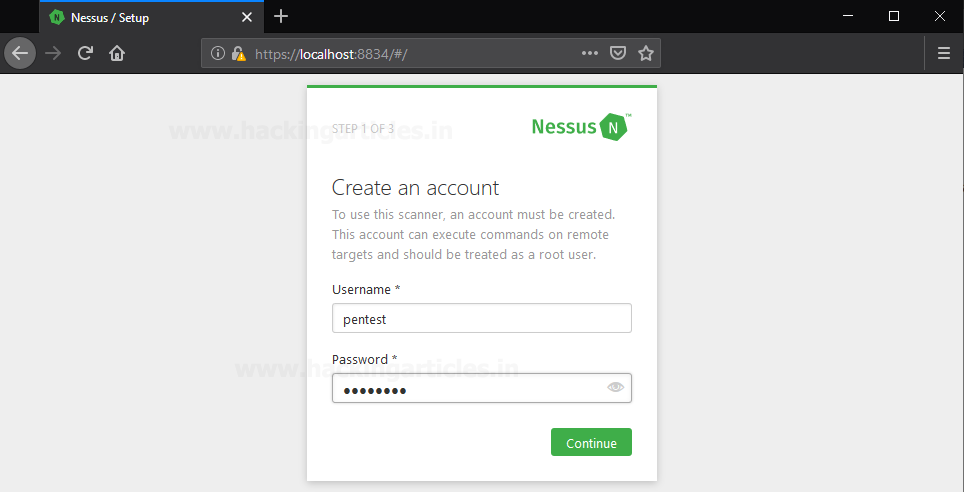964x492 pixels.
Task: Open the browser home page icon
Action: point(117,54)
